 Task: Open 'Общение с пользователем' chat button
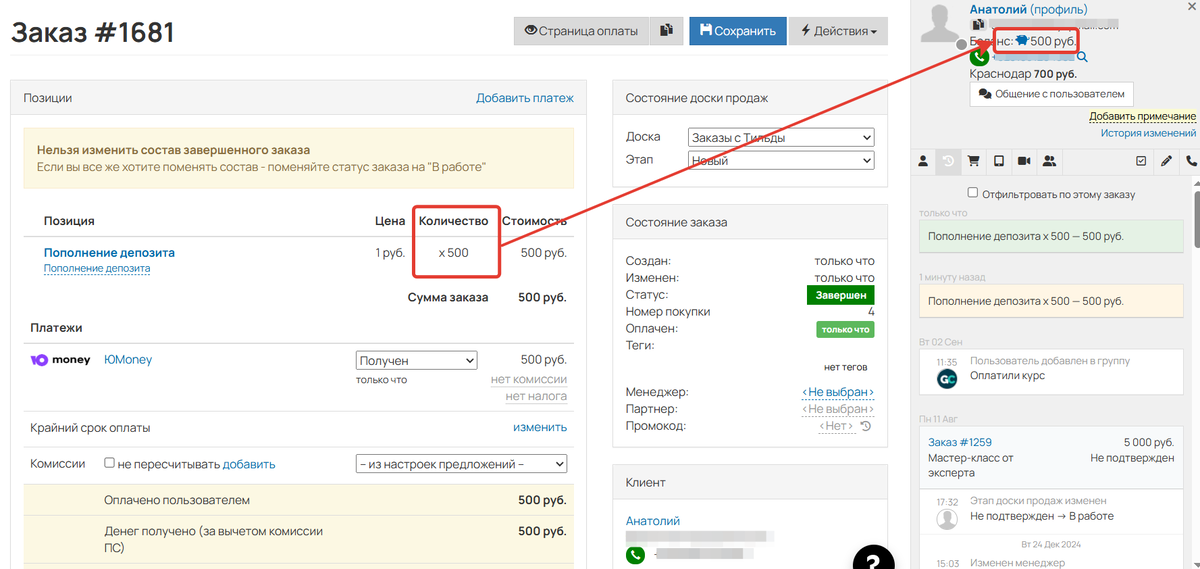pyautogui.click(x=1051, y=94)
